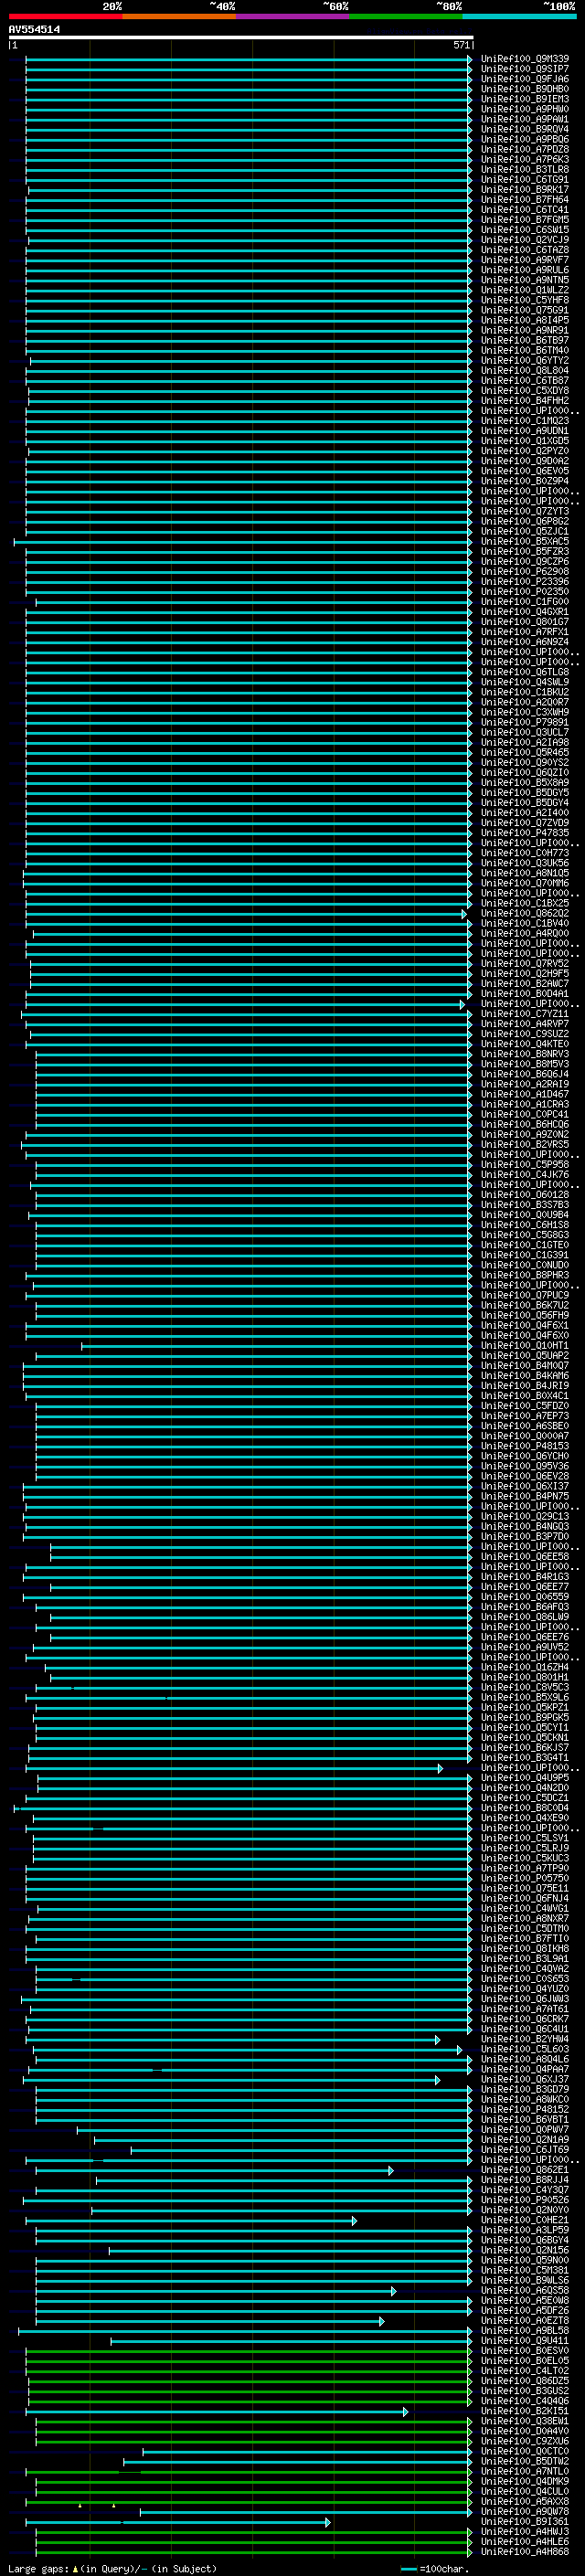This screenshot has width=585, height=2576.
Task: Select label UniRef100_P62908
Action: tap(525, 571)
